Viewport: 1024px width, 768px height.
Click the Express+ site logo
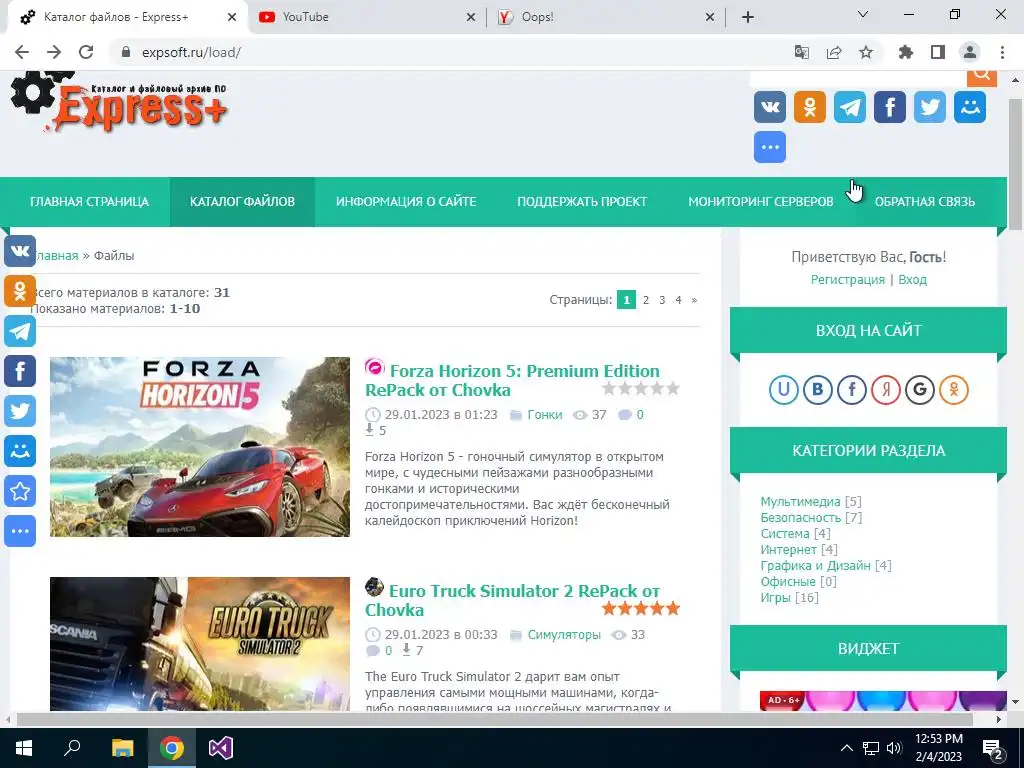(119, 101)
